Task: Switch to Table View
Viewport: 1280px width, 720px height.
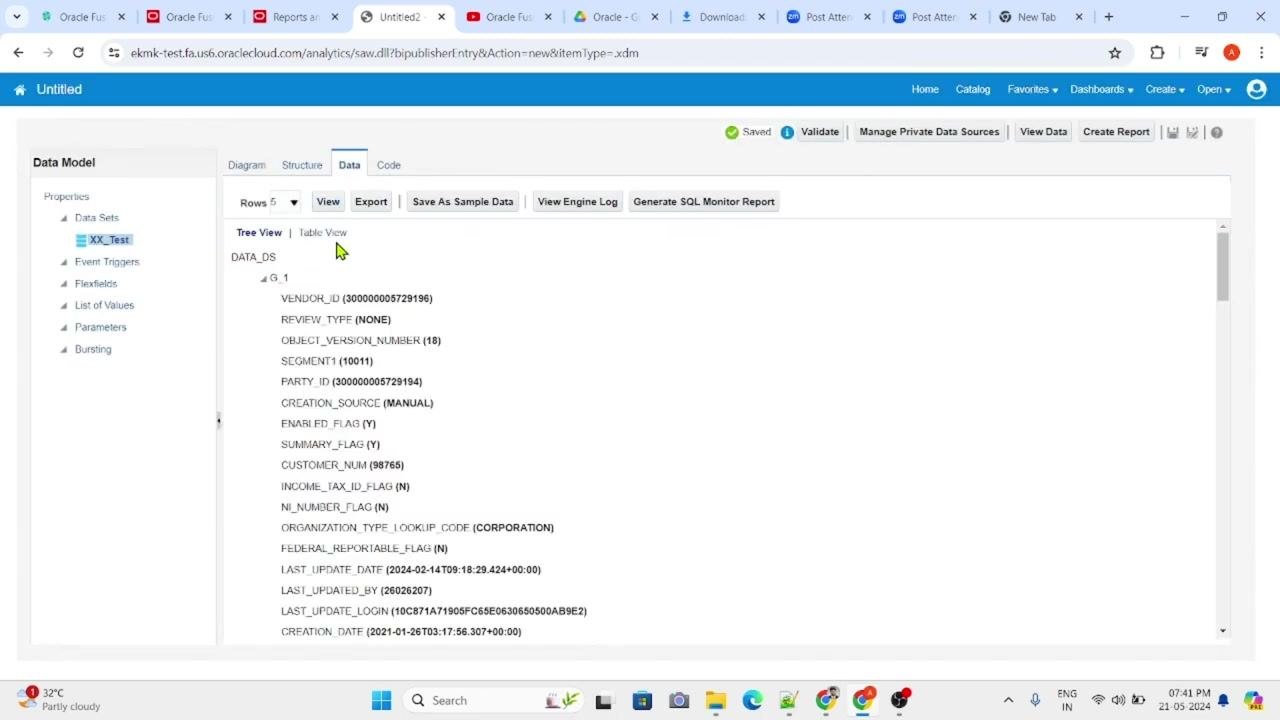Action: [x=323, y=233]
